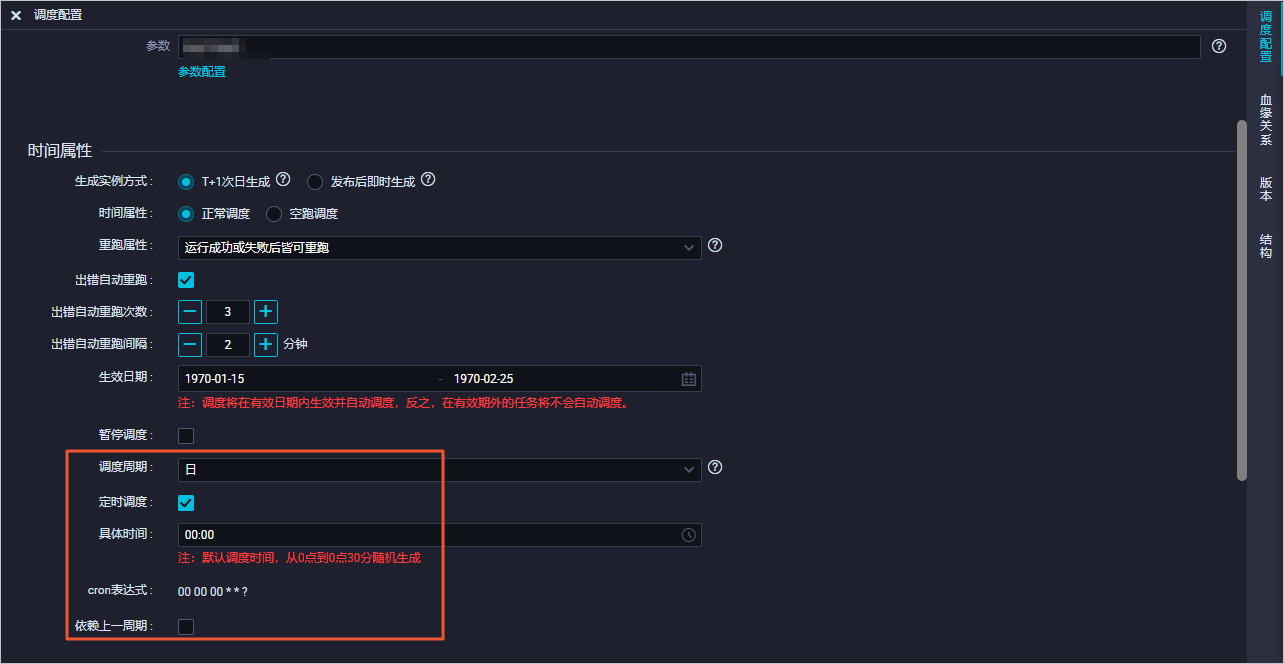
Task: Open the 调度周期 dropdown showing 日
Action: tap(440, 469)
